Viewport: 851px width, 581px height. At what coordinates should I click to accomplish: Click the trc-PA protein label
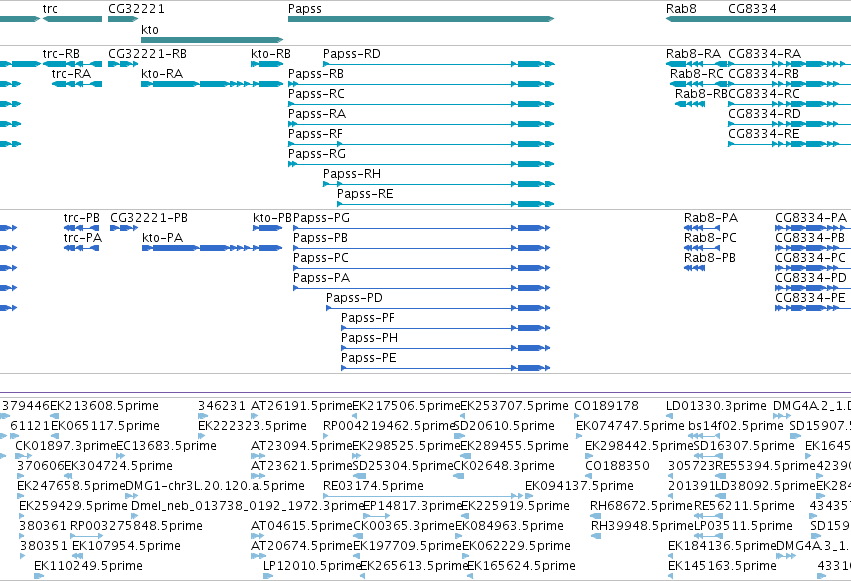tap(82, 238)
